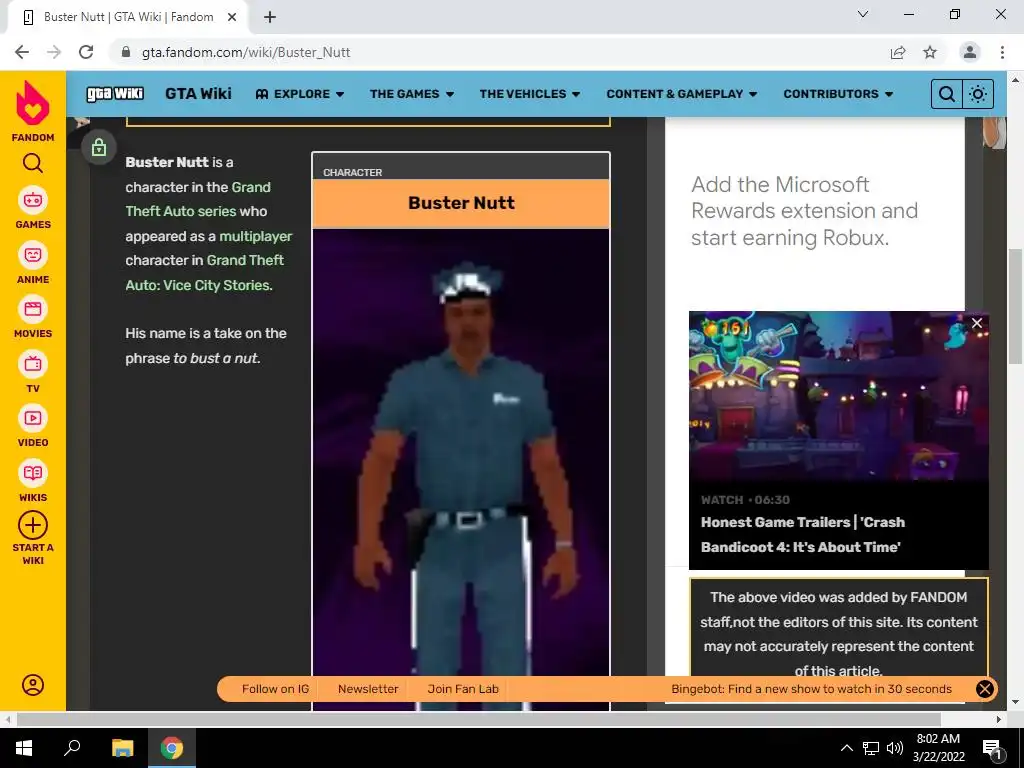Go back to the previous page
Screen dimensions: 1024x768
[x=22, y=52]
